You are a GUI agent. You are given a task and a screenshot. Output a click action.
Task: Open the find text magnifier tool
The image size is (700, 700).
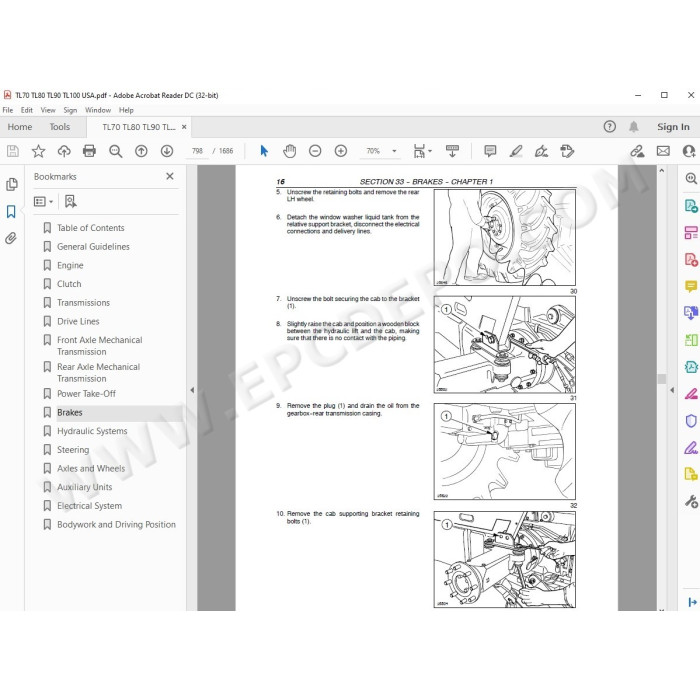coord(116,151)
